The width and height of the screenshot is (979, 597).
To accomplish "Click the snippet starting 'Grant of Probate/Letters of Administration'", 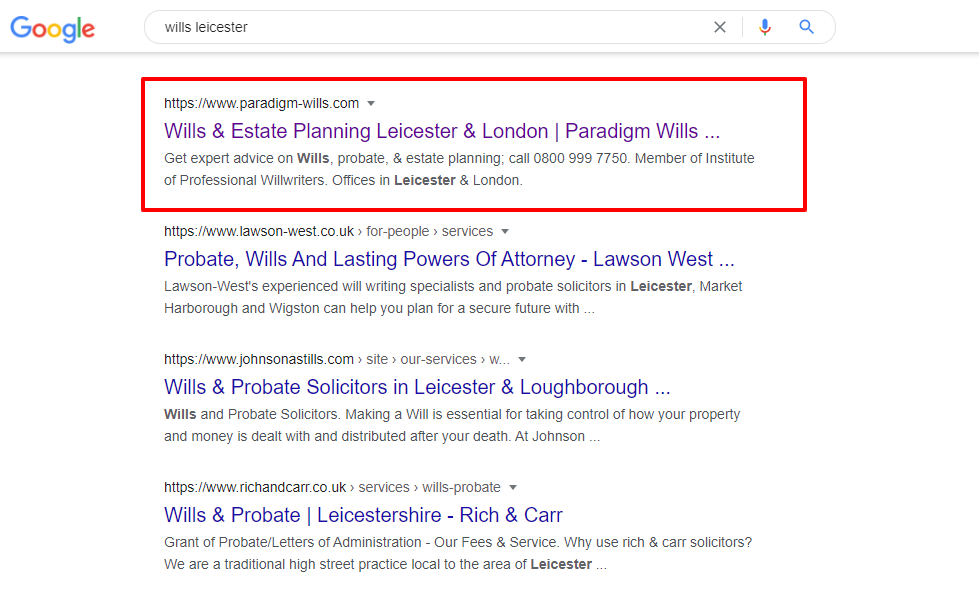I will tap(458, 553).
